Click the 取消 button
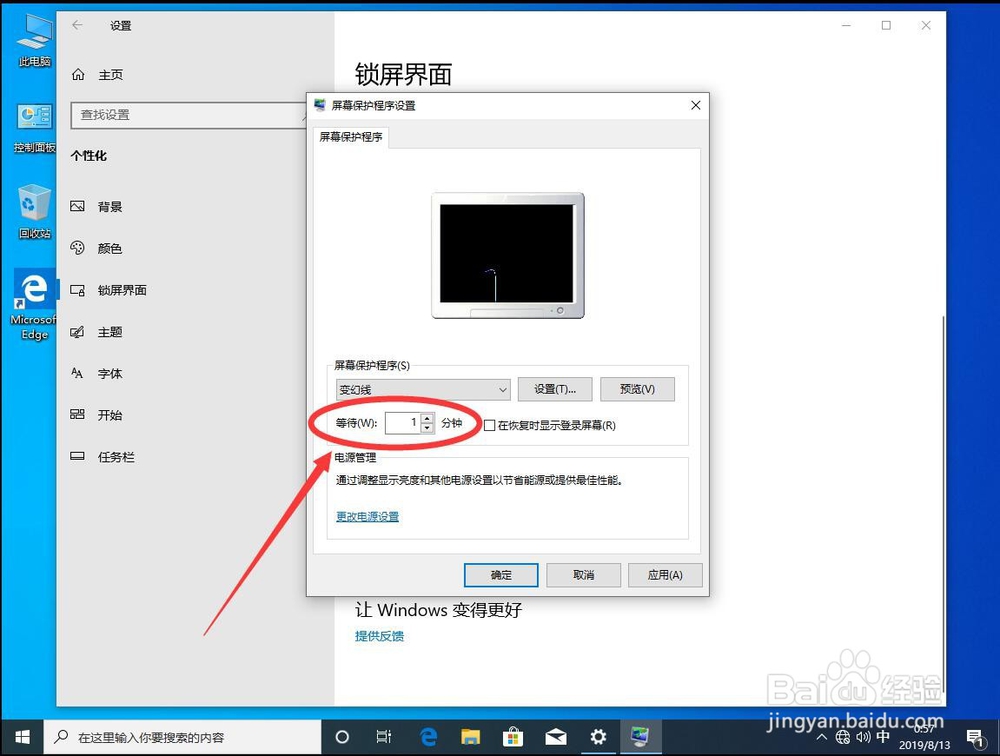The image size is (1000, 756). point(583,575)
